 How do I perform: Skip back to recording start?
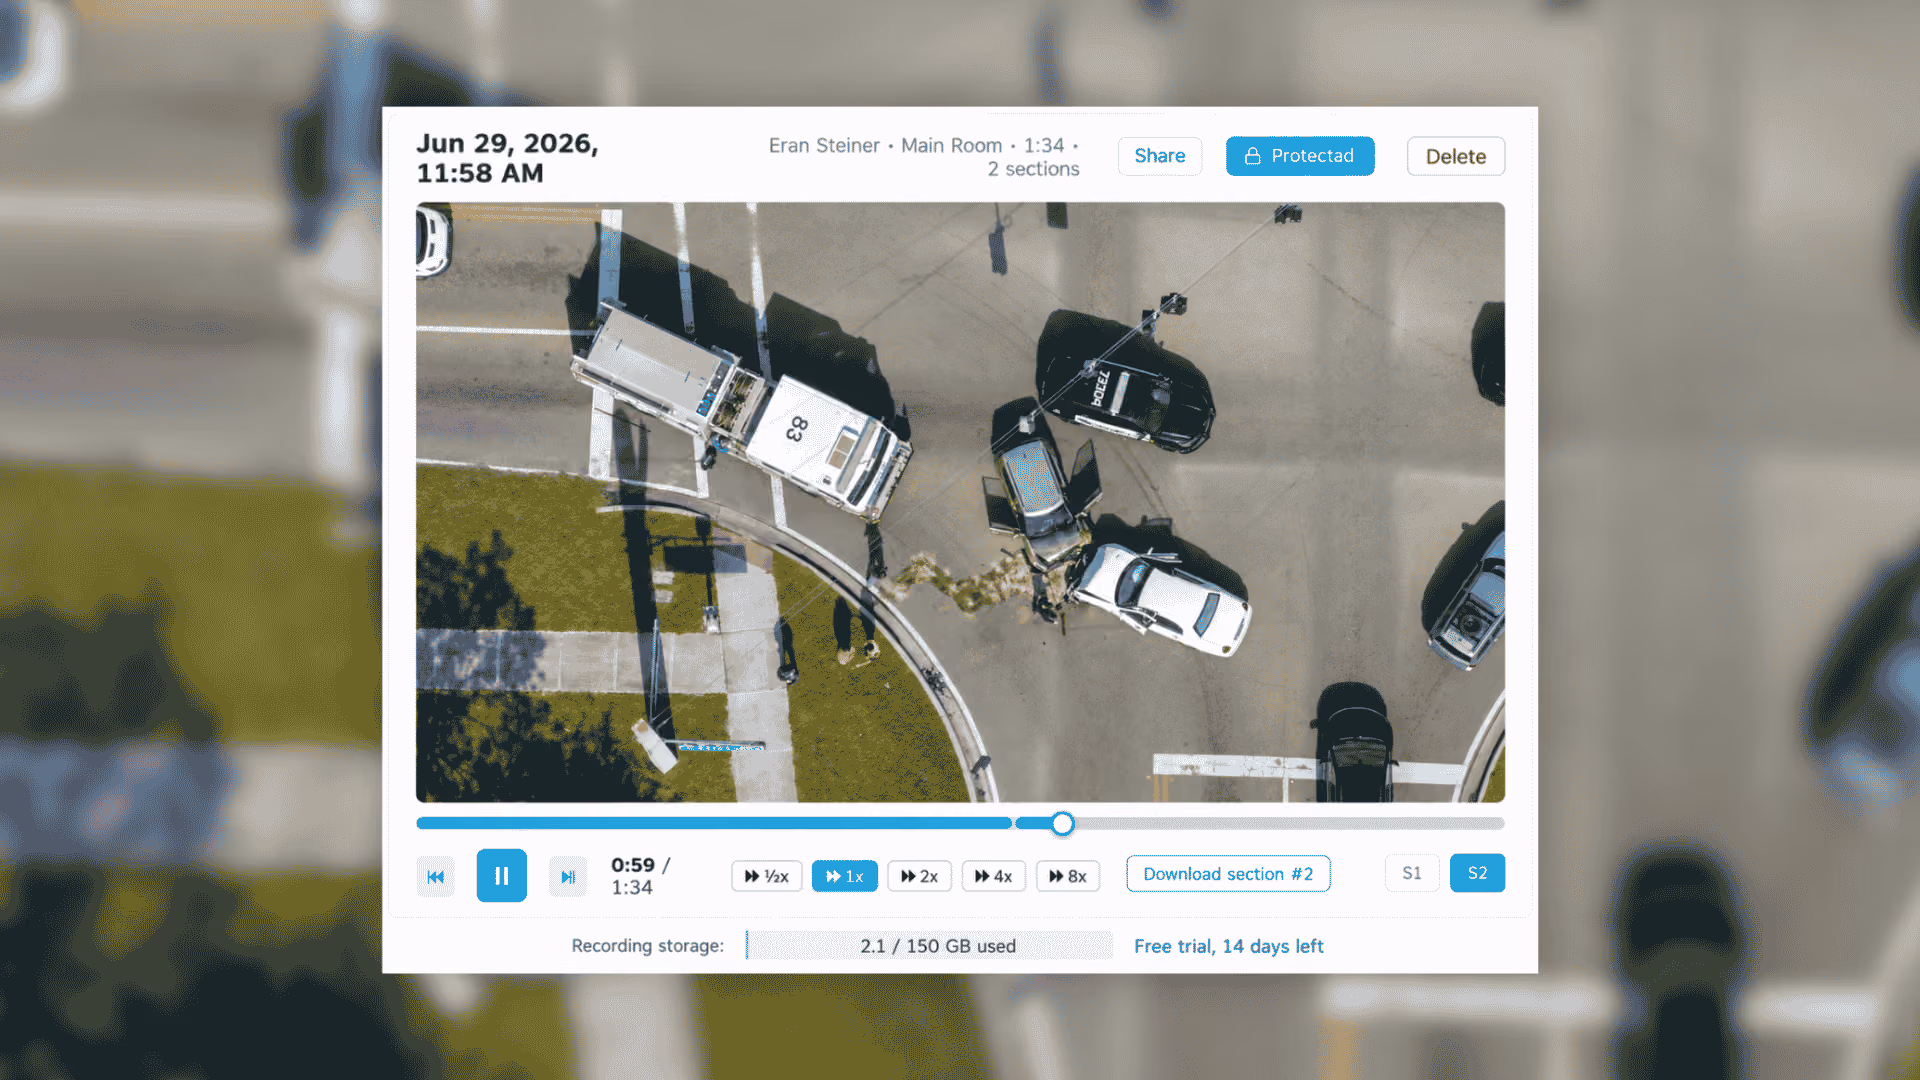click(436, 877)
